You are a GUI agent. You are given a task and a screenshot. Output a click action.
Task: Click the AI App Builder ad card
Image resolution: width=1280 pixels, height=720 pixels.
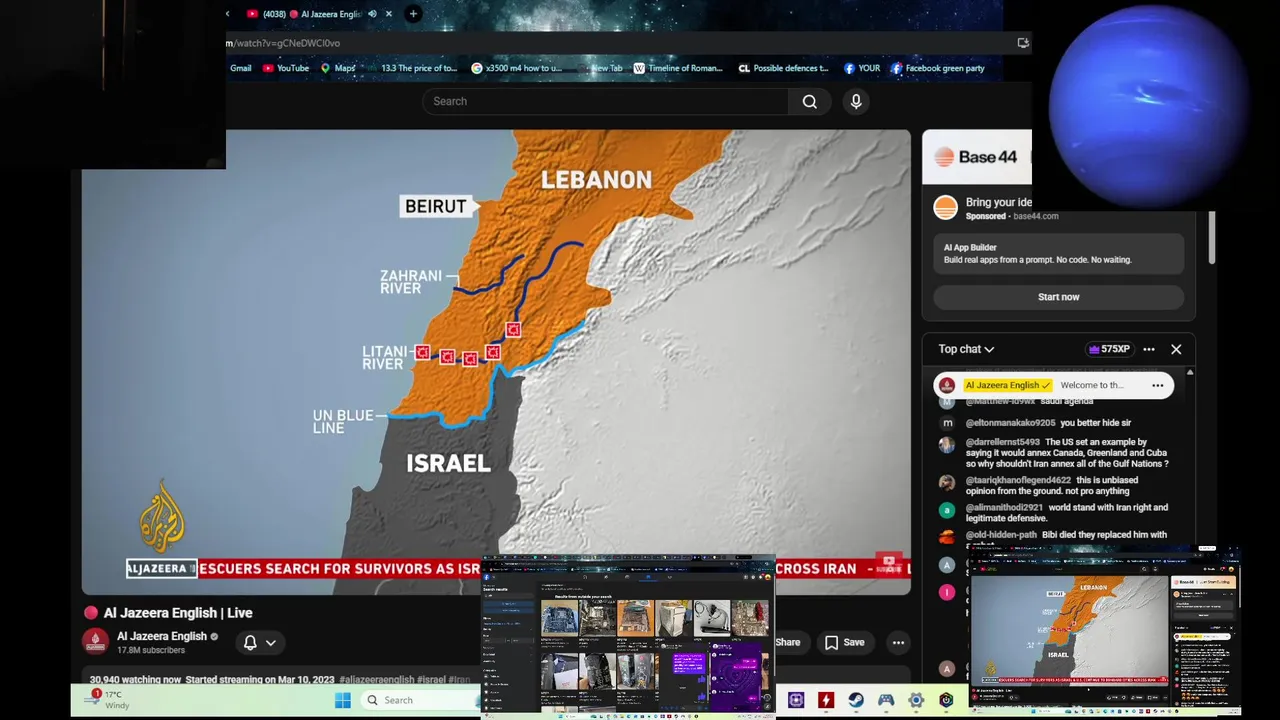point(1058,253)
